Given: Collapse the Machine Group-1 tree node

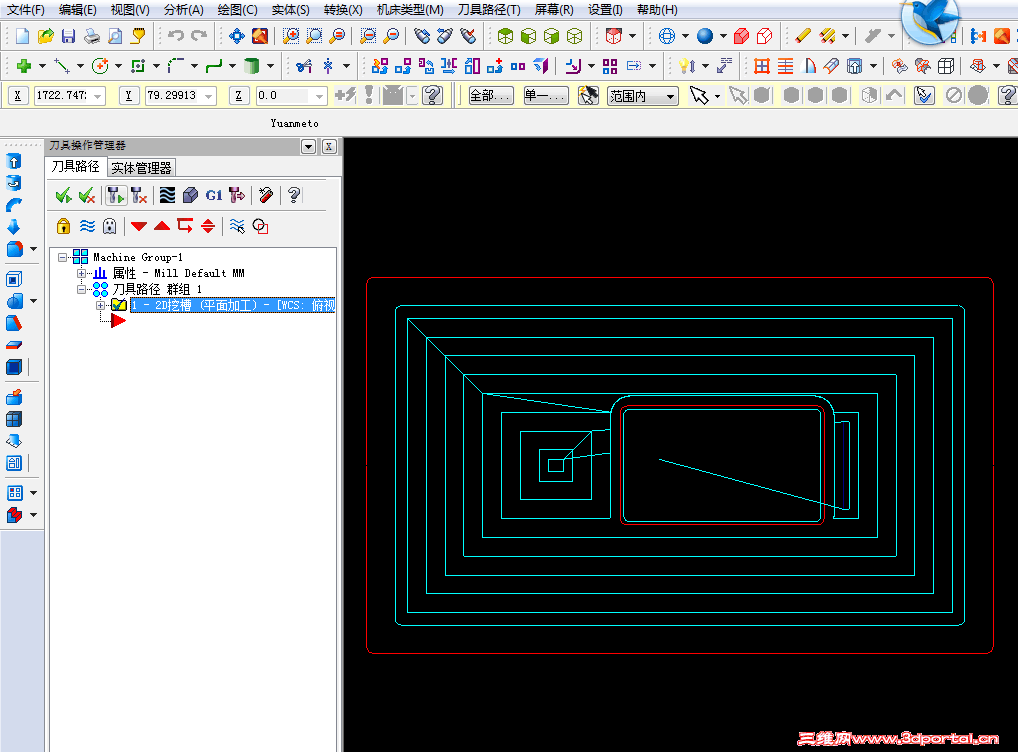Looking at the screenshot, I should pyautogui.click(x=62, y=257).
